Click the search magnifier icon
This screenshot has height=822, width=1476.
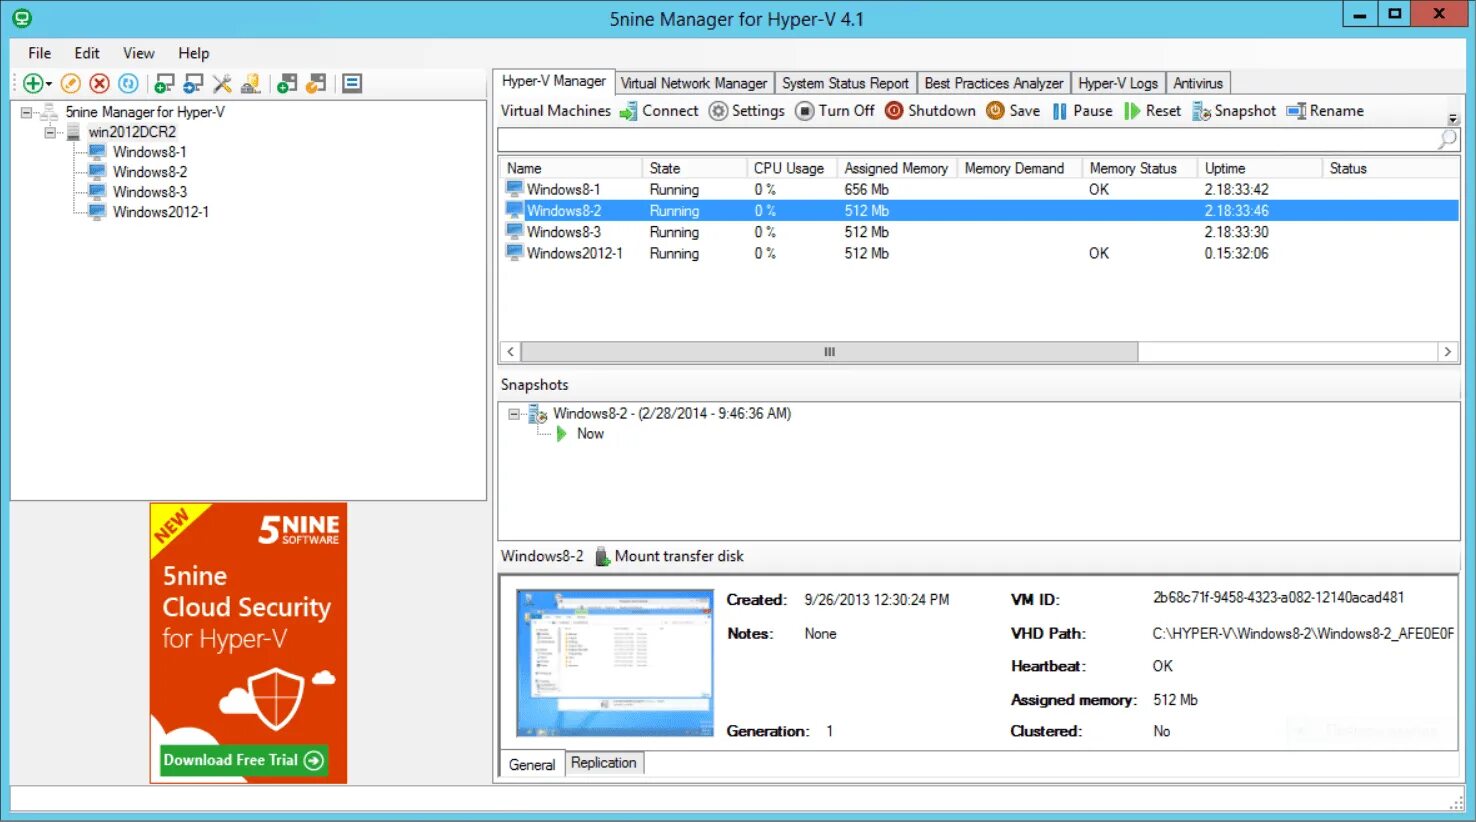[1446, 140]
